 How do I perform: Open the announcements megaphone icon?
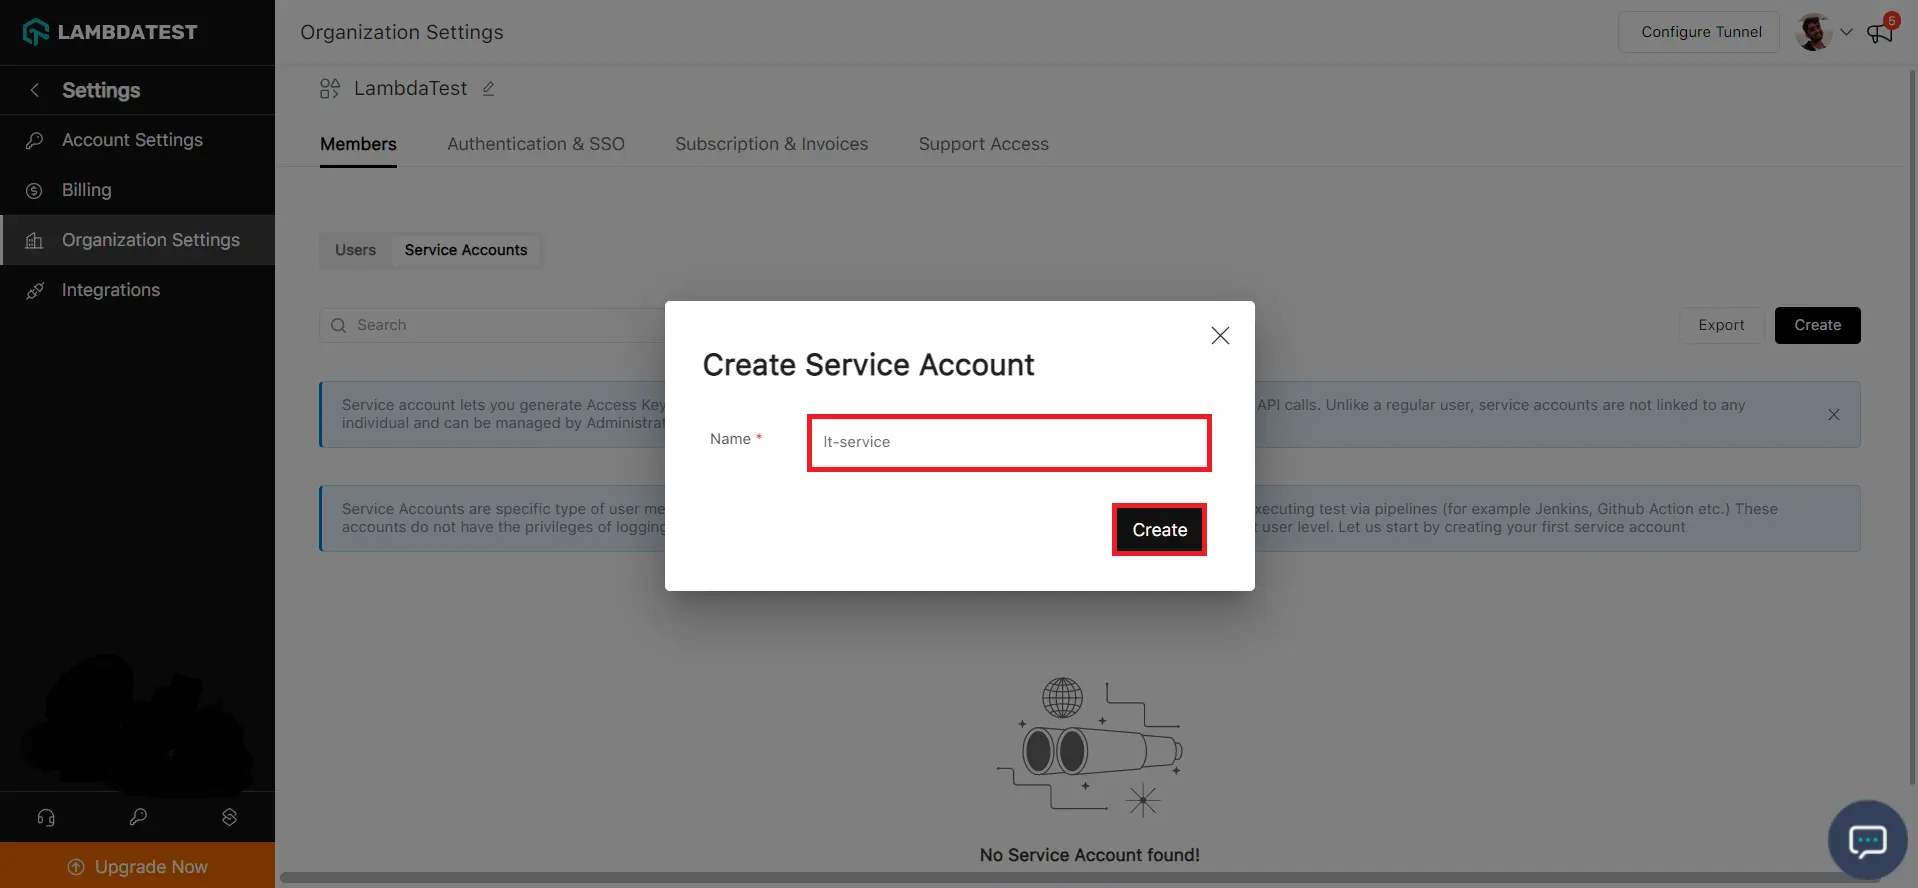(x=1879, y=33)
